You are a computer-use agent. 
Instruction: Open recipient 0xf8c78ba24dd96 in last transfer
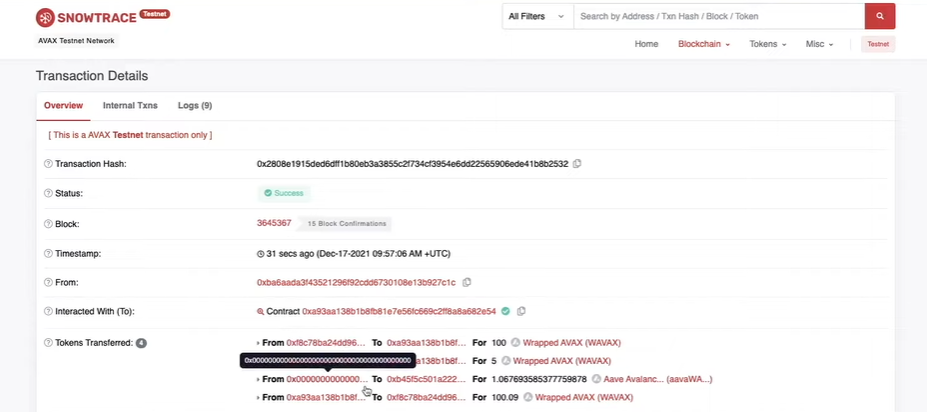pos(426,397)
